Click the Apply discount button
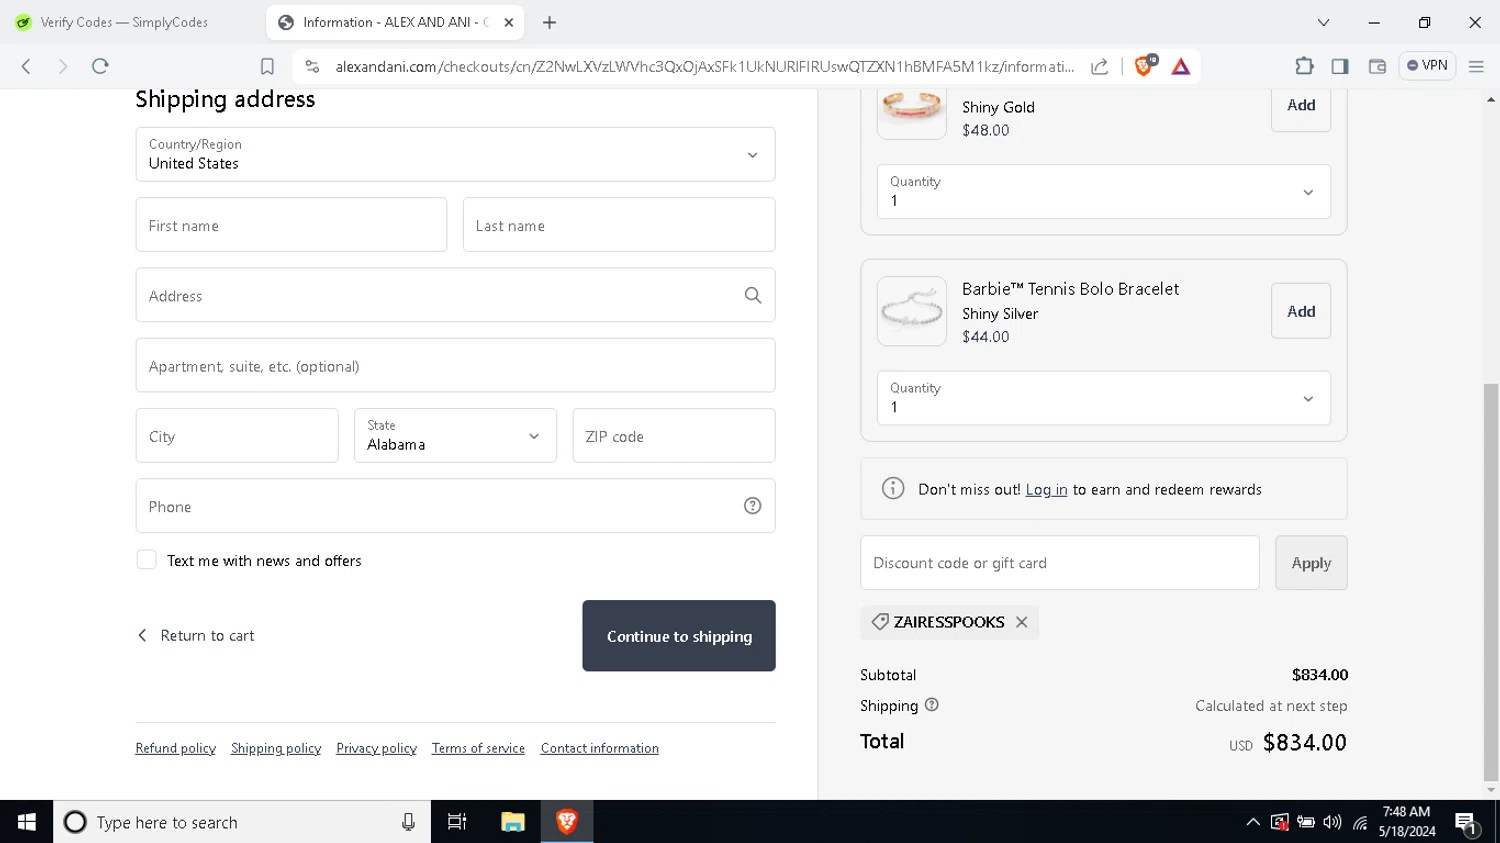 click(1311, 562)
